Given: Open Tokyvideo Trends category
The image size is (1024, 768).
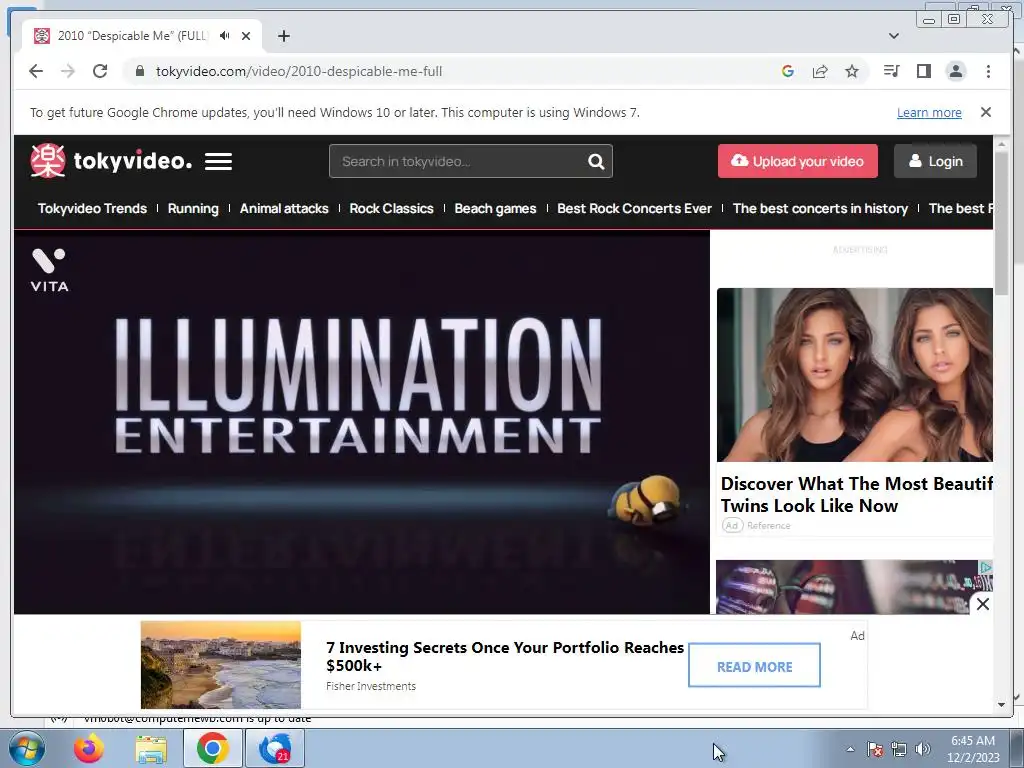Looking at the screenshot, I should (x=92, y=208).
